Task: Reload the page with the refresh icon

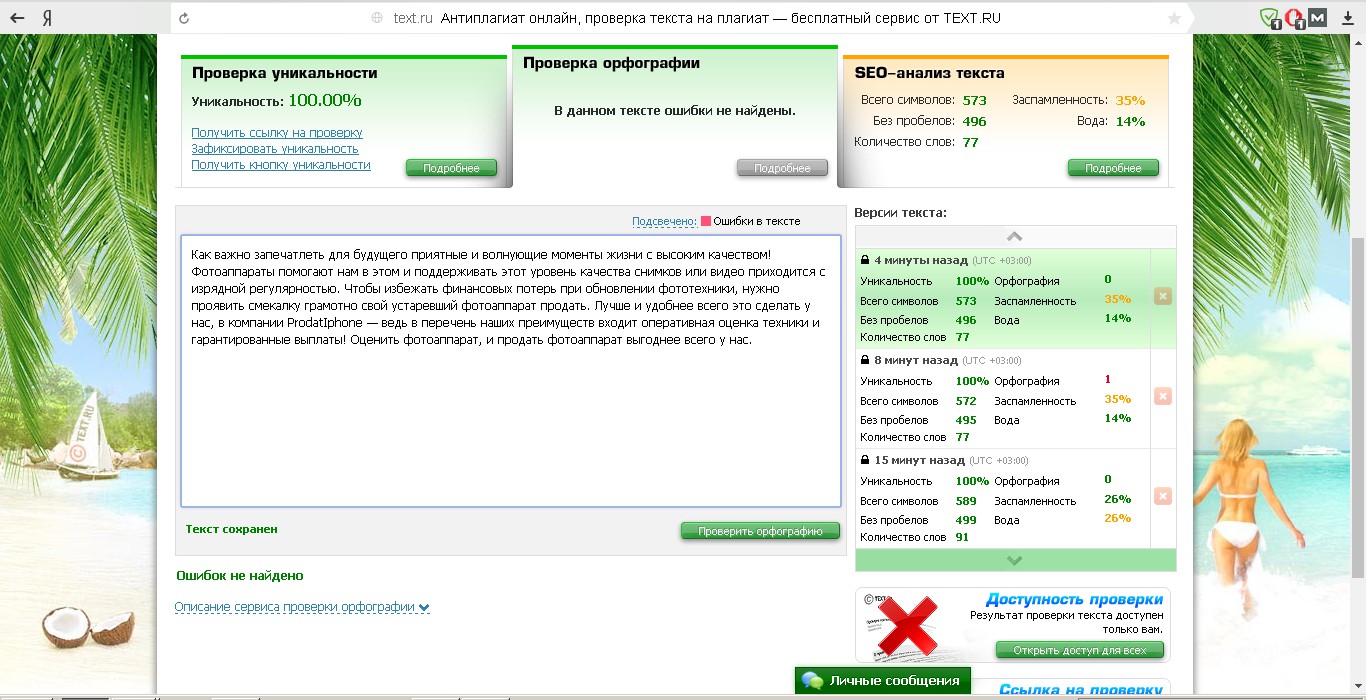Action: (x=183, y=18)
